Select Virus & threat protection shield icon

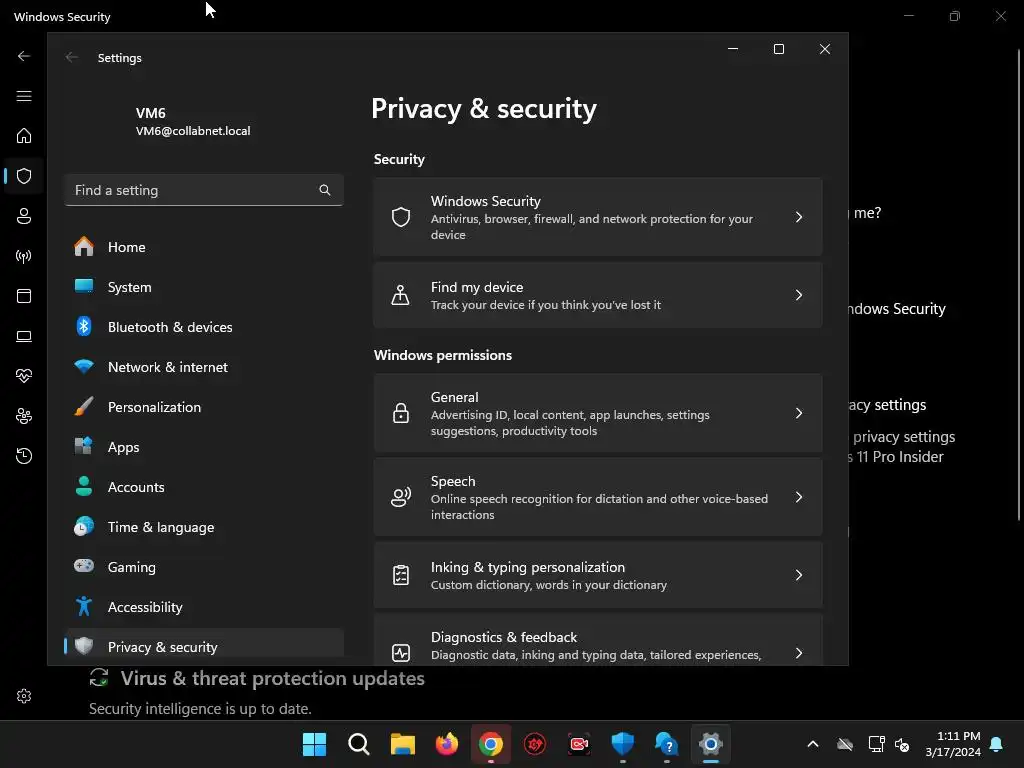[x=24, y=176]
